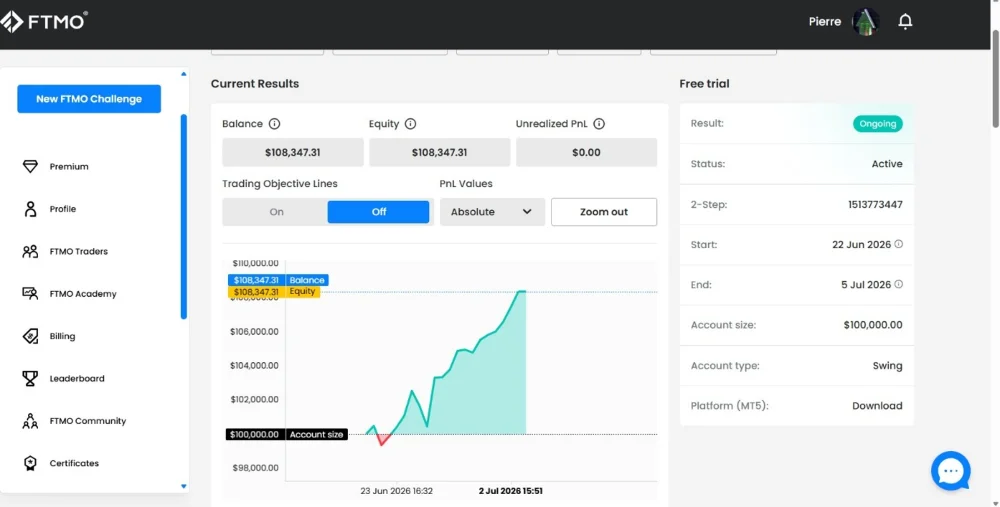Click sidebar scroll up arrow

coord(184,75)
